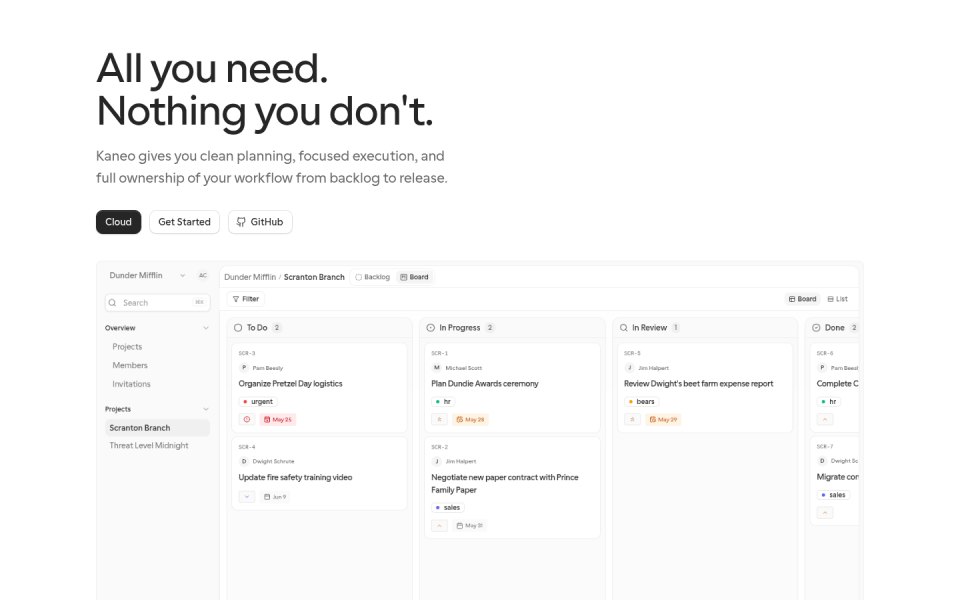Click the sales label on Negotiate contract card
This screenshot has width=960, height=600.
coord(448,508)
